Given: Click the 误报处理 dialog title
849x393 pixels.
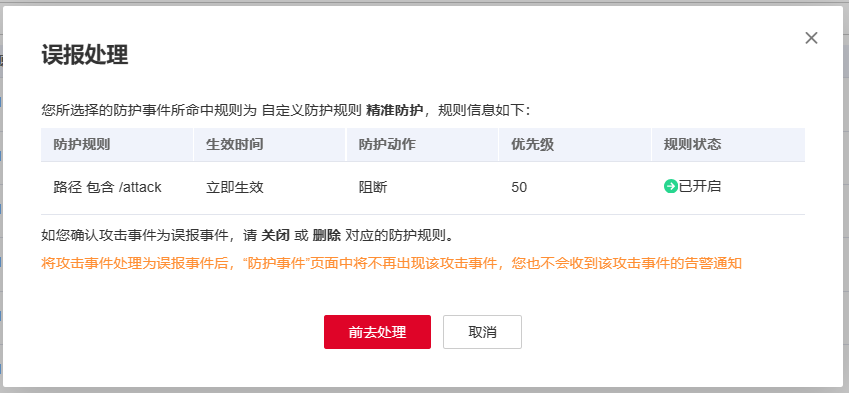Looking at the screenshot, I should point(84,55).
